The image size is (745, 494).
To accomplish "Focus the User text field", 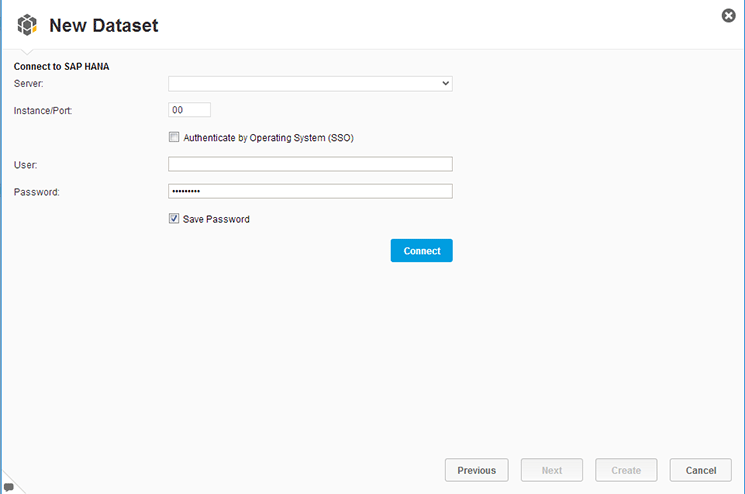I will click(310, 164).
